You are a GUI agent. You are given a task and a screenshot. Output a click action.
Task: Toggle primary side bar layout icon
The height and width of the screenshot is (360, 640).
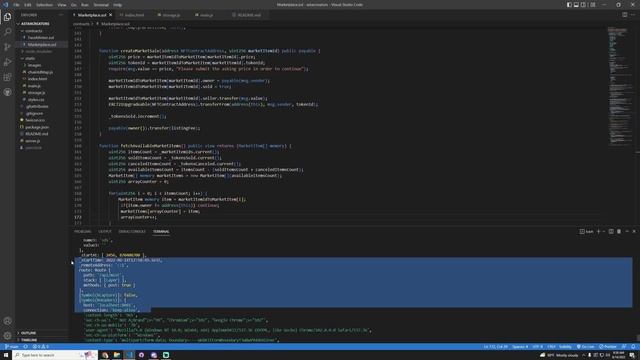(569, 5)
